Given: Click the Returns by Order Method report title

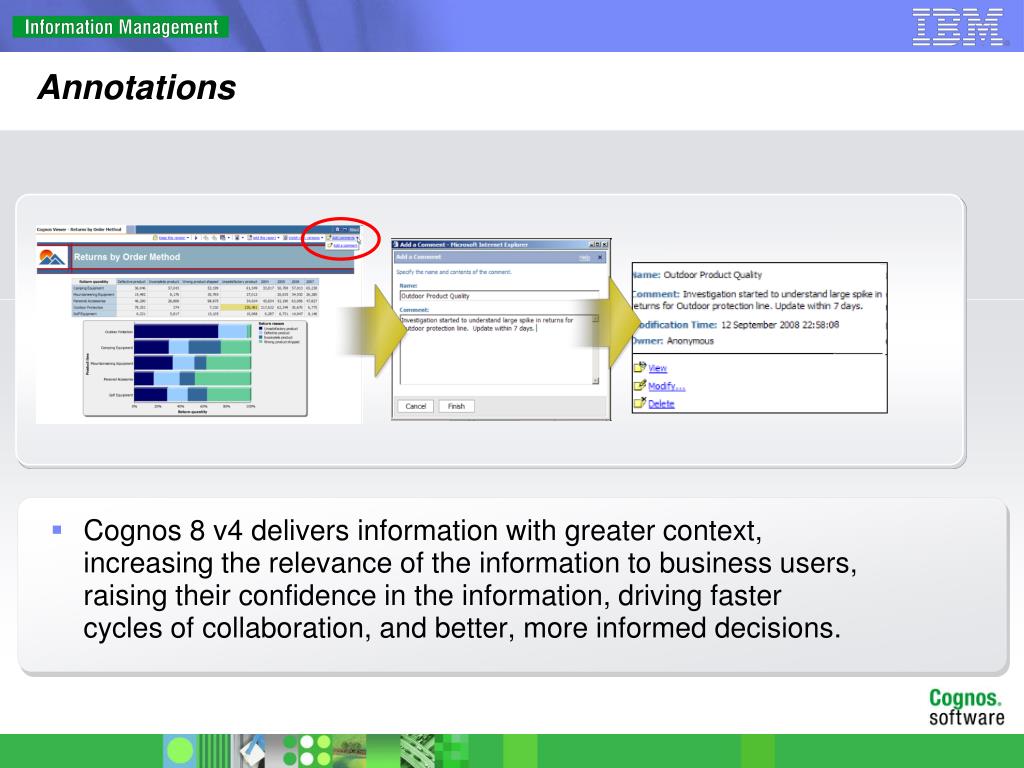Looking at the screenshot, I should pyautogui.click(x=127, y=257).
